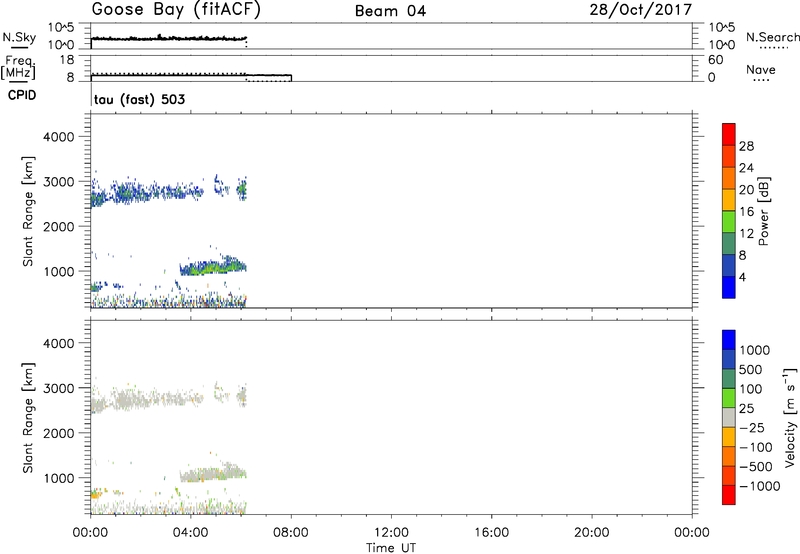
Task: Click the velocity colorbar '500' tick label
Action: coord(752,369)
